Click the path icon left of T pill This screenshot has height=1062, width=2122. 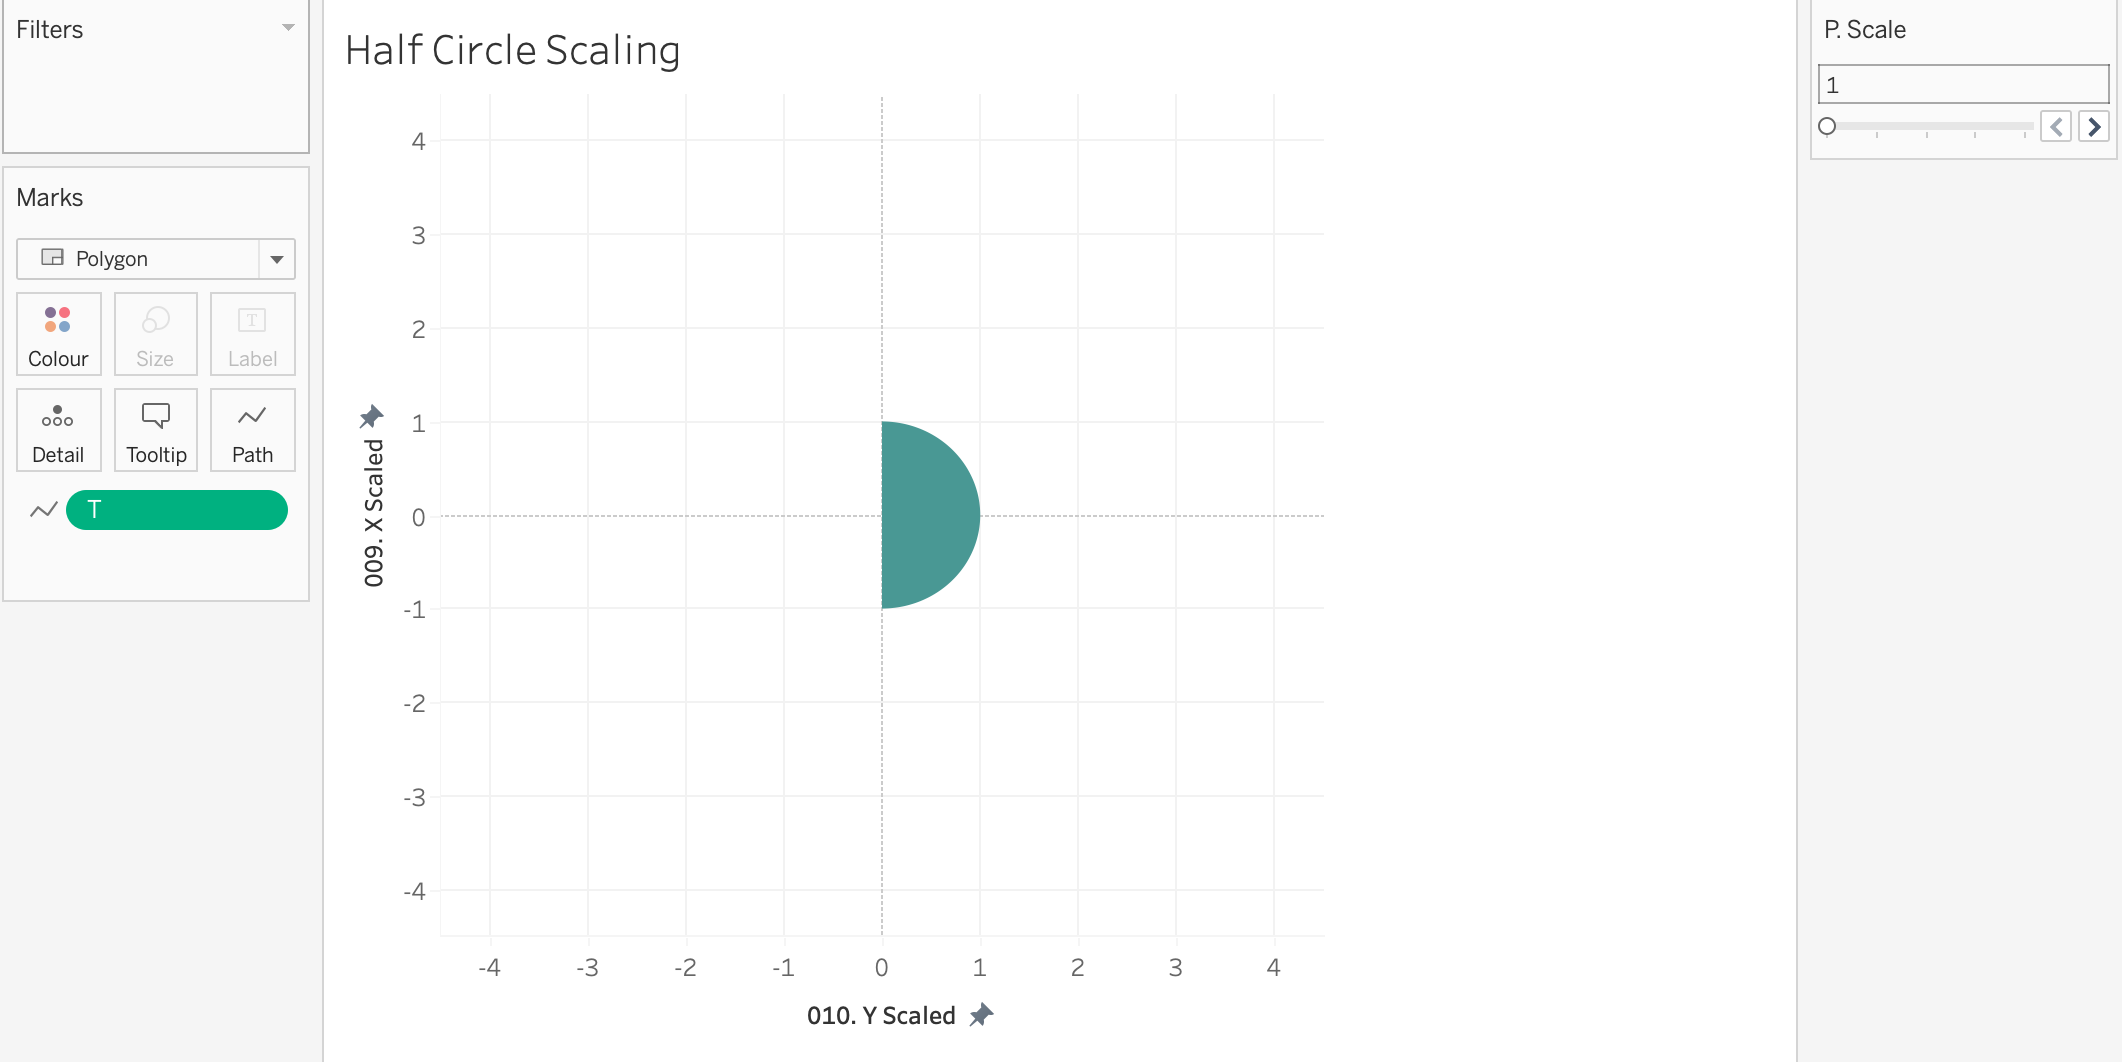pos(44,510)
